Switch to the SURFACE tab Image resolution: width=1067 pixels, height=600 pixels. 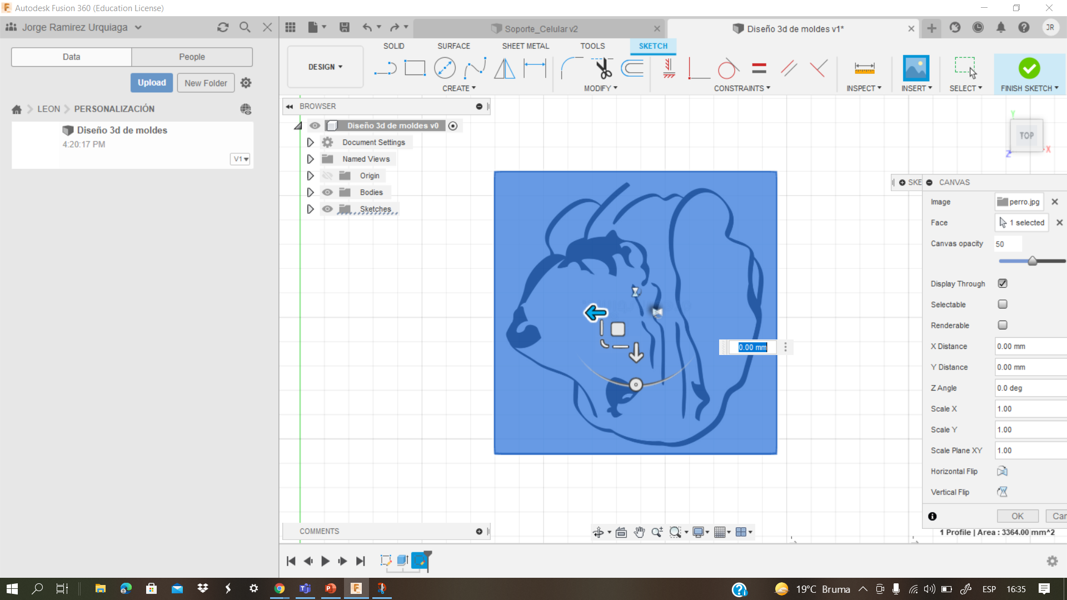(453, 46)
